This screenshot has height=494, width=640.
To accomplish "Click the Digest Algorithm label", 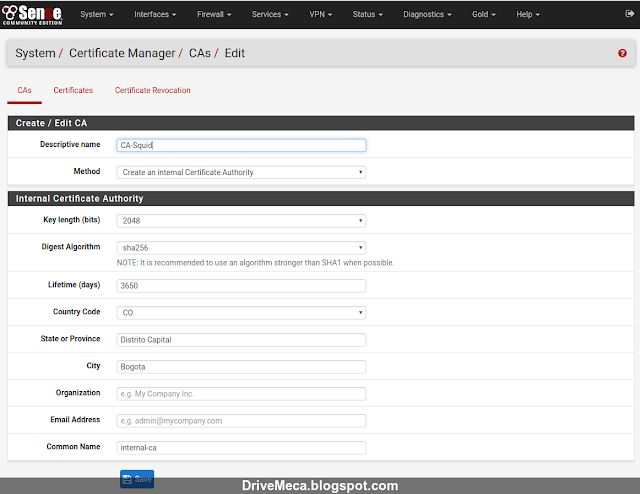I will [x=71, y=247].
